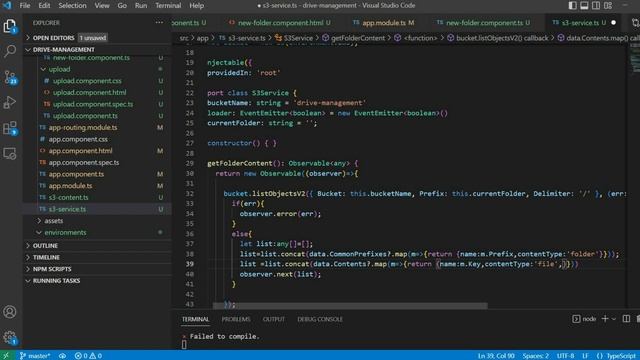Open the Run and Debug view
This screenshot has height=360, width=640.
coord(10,102)
